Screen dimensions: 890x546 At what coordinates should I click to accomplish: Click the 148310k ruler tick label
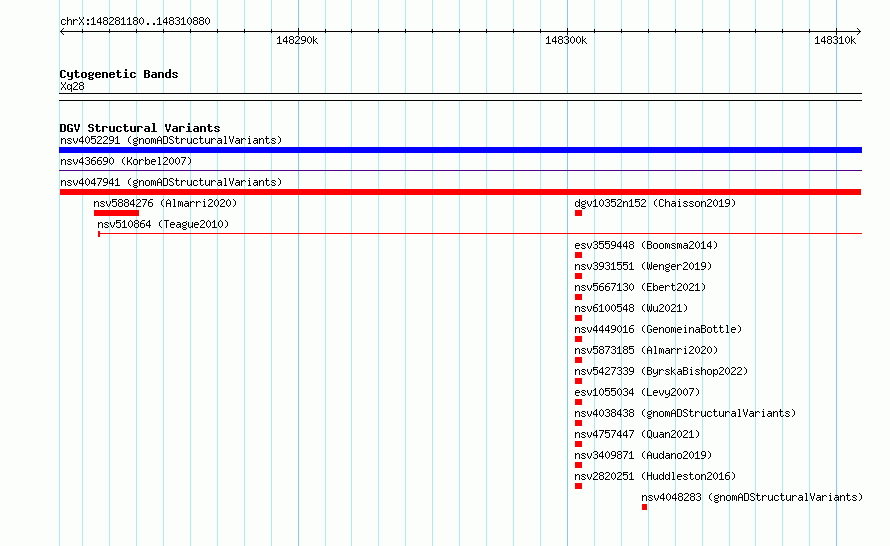(835, 40)
